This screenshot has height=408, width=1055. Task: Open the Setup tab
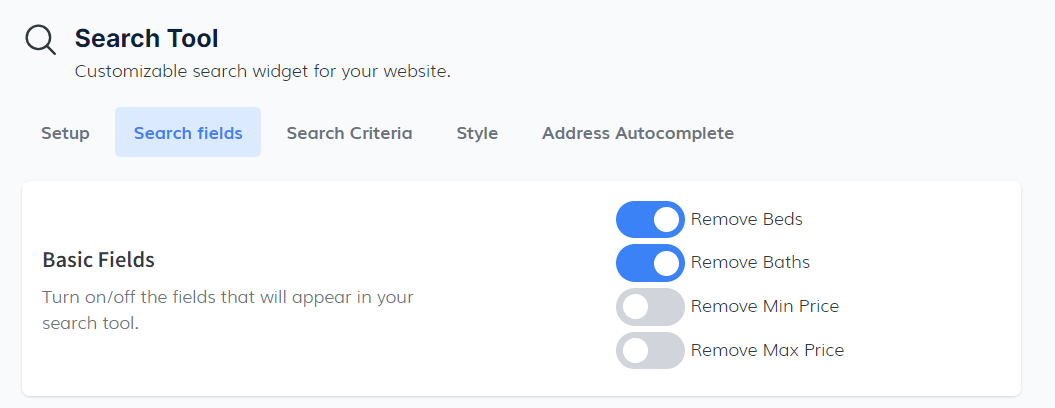65,133
